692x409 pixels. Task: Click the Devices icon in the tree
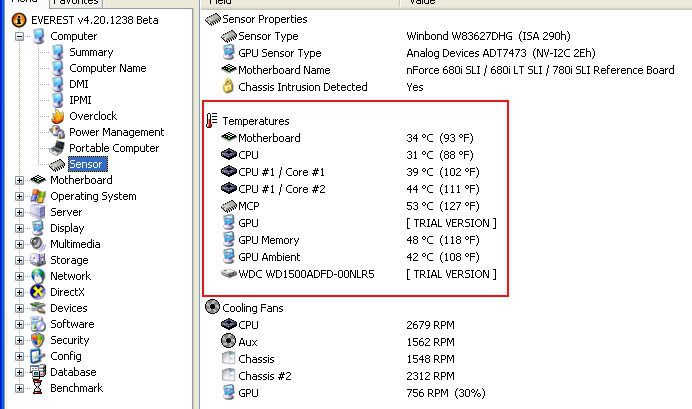pos(38,308)
